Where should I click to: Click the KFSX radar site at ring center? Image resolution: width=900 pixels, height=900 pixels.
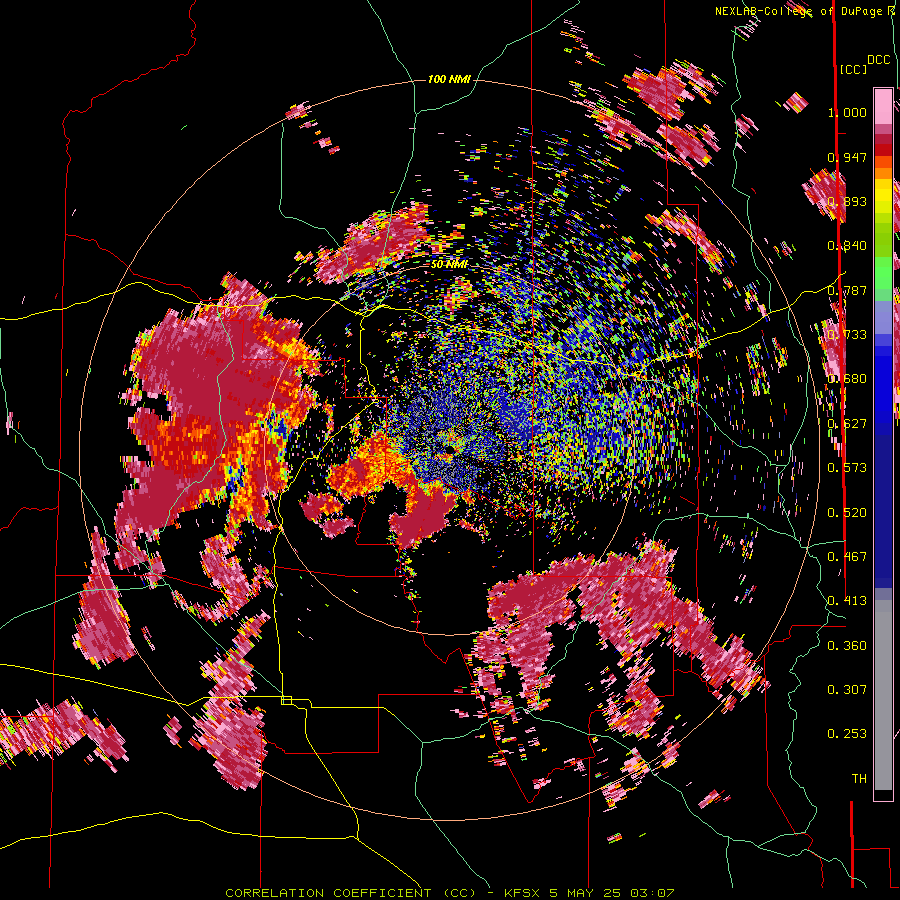pyautogui.click(x=449, y=448)
